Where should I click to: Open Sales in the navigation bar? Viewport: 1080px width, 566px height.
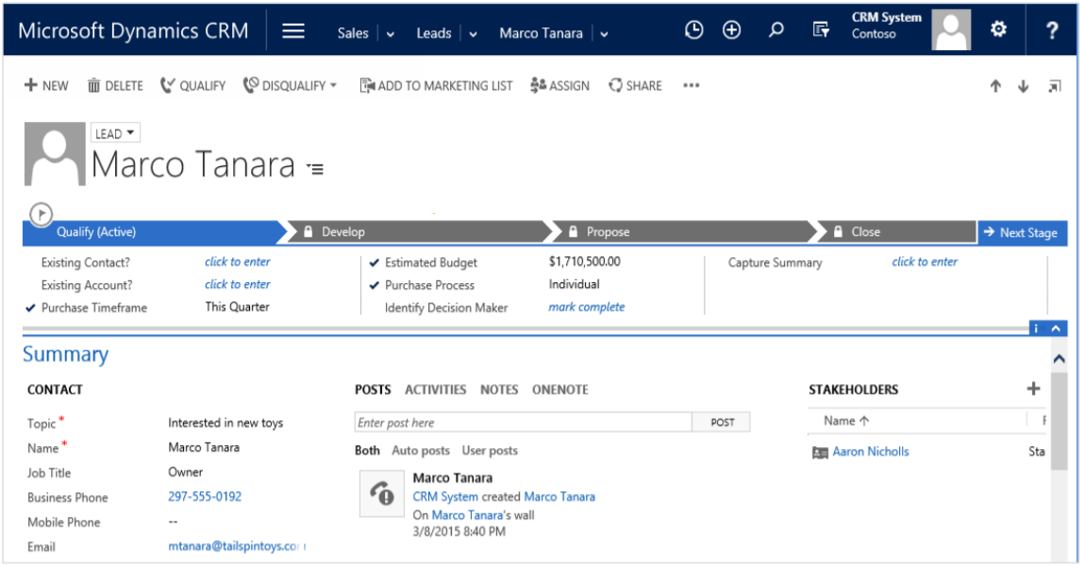tap(353, 33)
